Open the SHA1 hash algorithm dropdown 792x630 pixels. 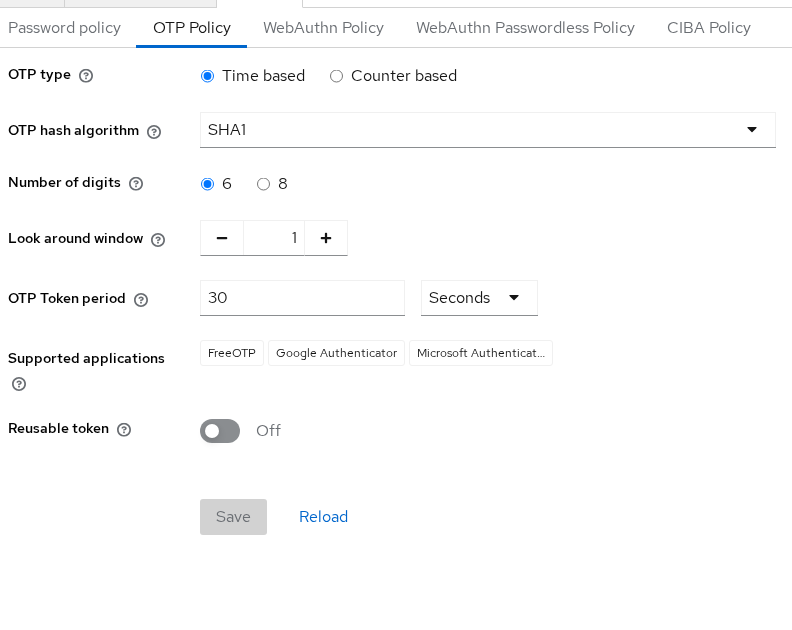487,130
